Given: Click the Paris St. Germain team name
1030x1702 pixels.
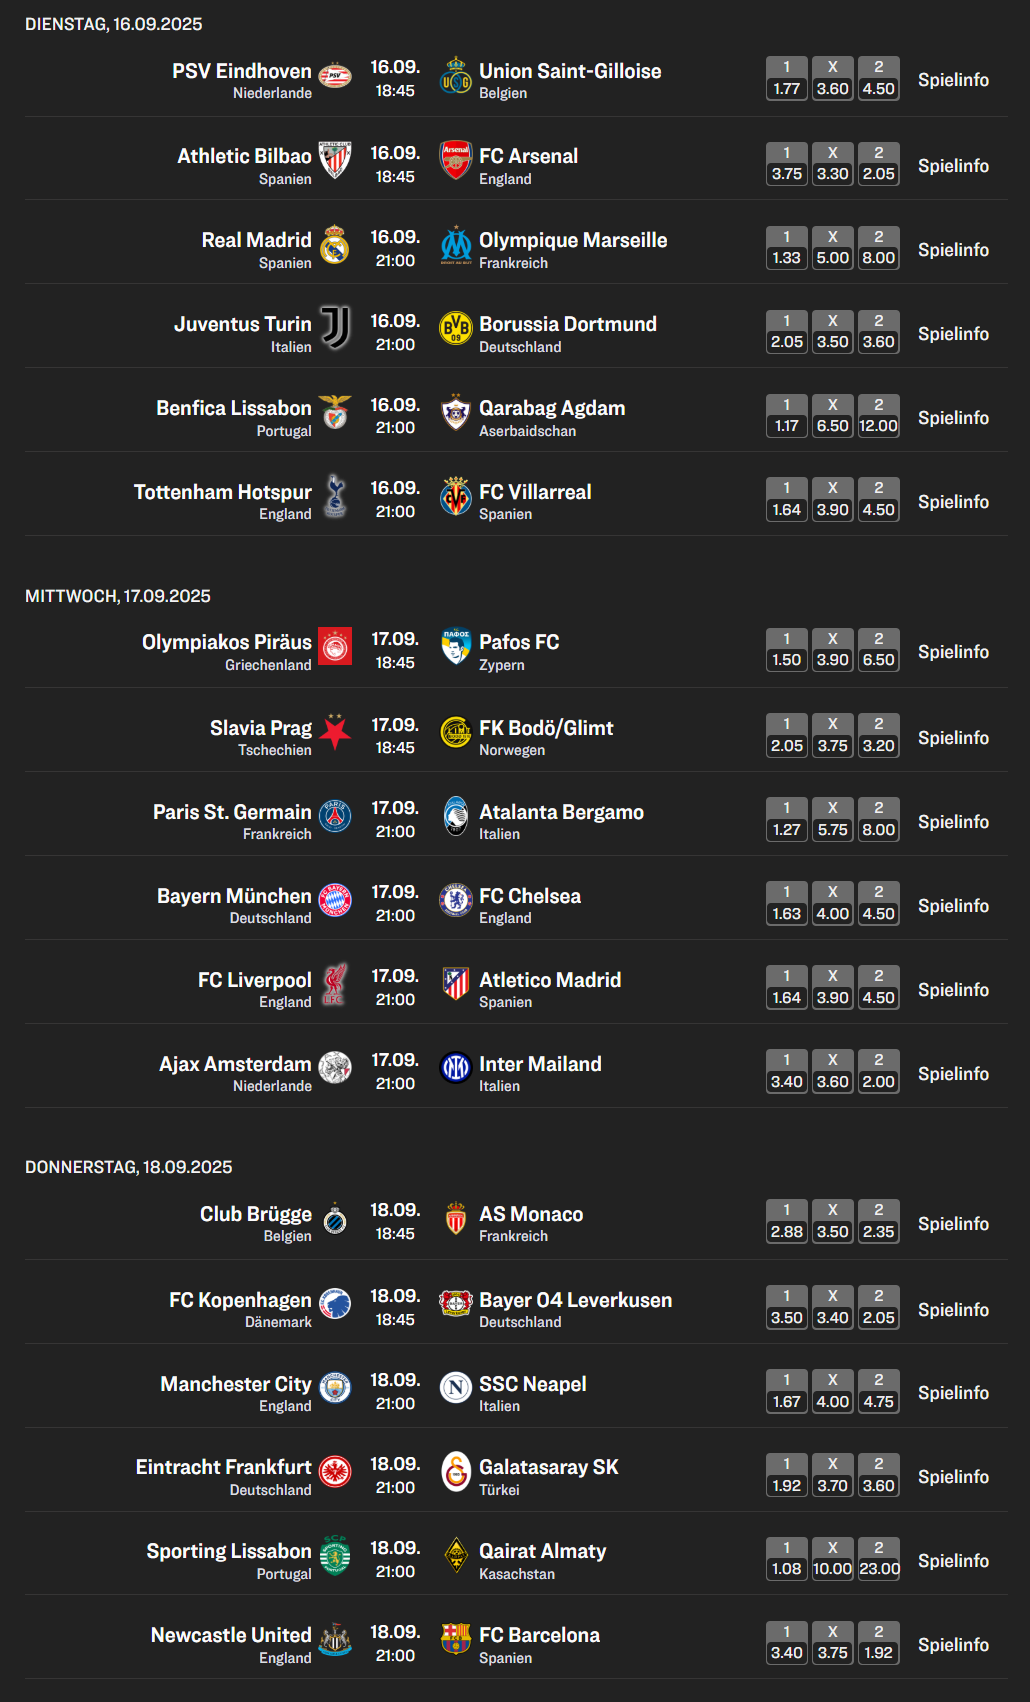Looking at the screenshot, I should pyautogui.click(x=232, y=812).
